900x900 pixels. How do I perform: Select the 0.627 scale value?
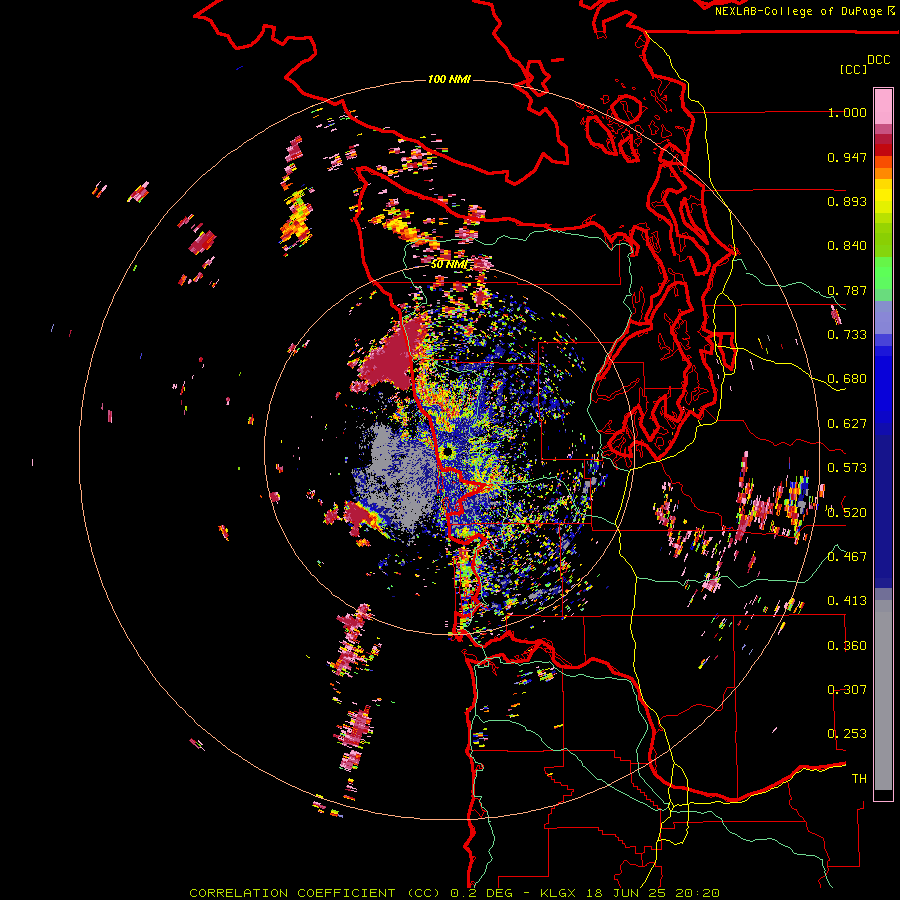click(847, 424)
